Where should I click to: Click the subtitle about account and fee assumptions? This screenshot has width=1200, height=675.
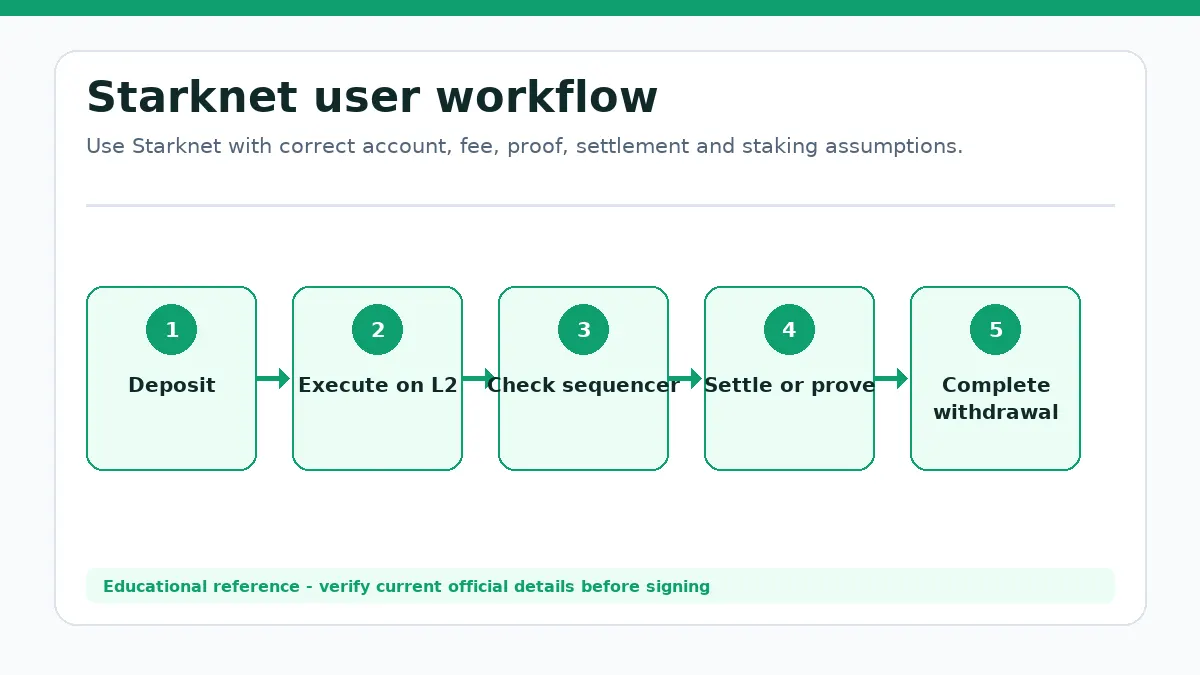(x=524, y=146)
